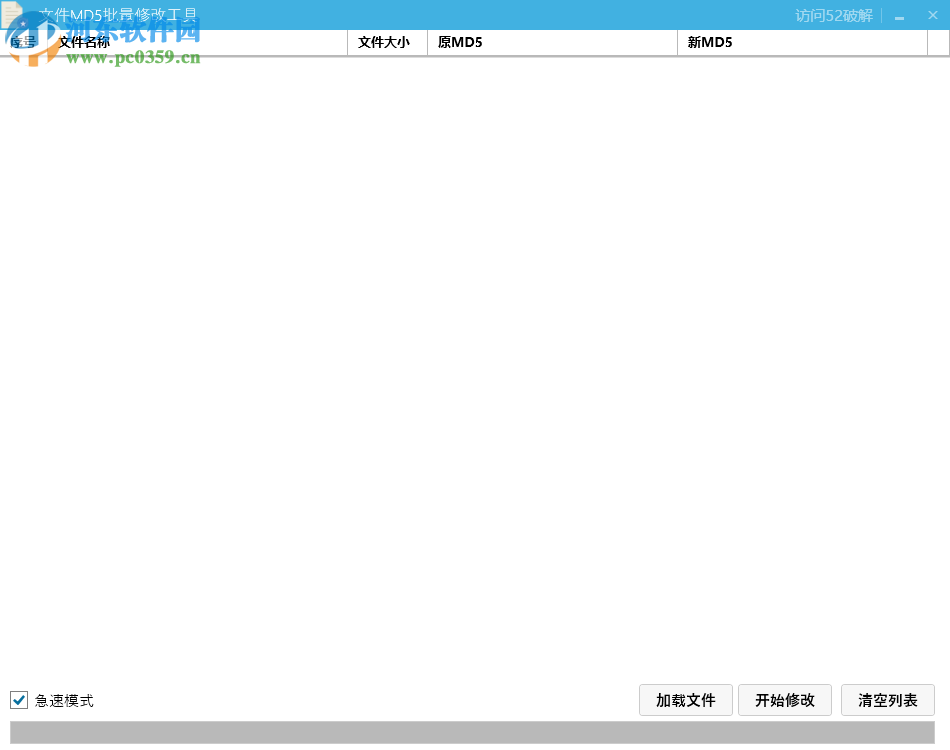
Task: Uncheck the "急速模式" checkbox
Action: (18, 700)
